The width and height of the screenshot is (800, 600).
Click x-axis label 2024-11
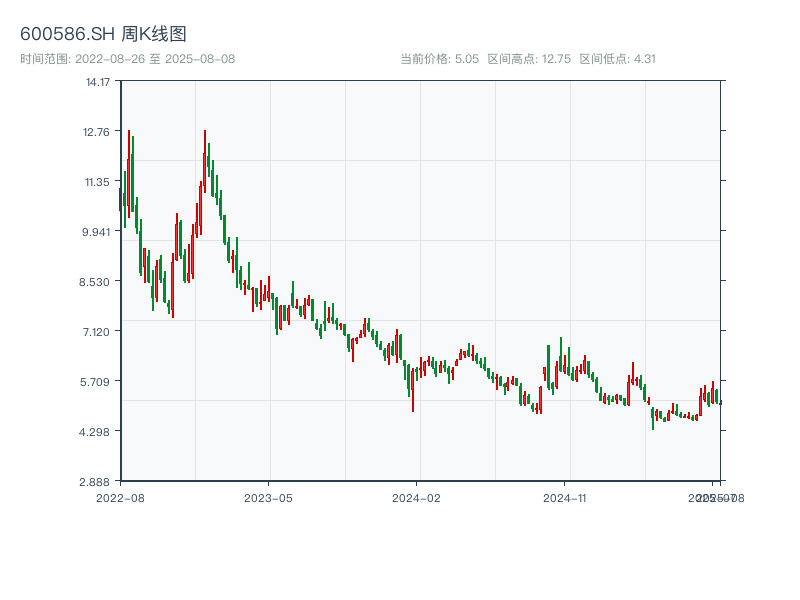pos(564,498)
